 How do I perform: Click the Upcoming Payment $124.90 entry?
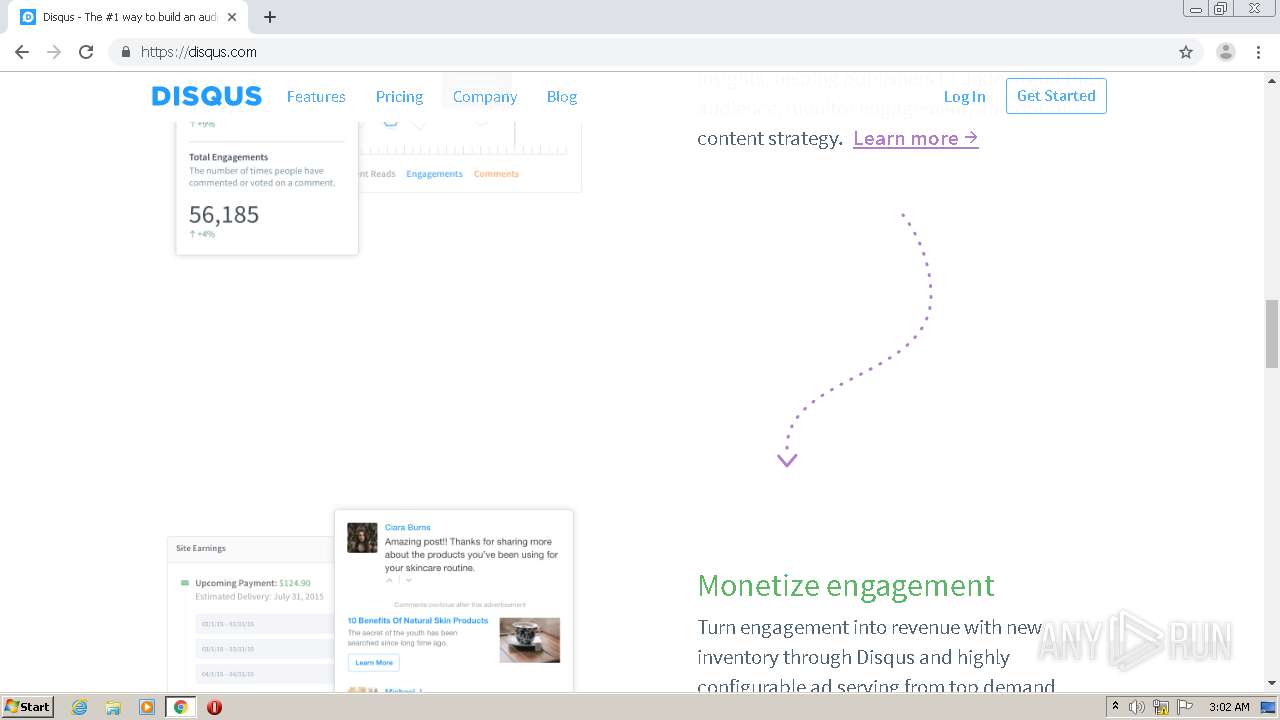(x=252, y=583)
